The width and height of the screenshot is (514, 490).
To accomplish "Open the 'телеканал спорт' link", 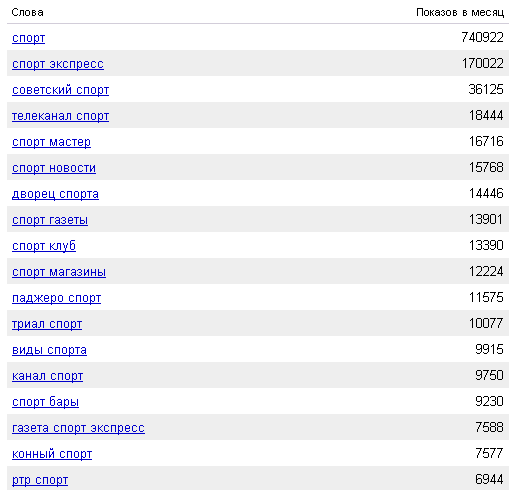I will tap(60, 116).
